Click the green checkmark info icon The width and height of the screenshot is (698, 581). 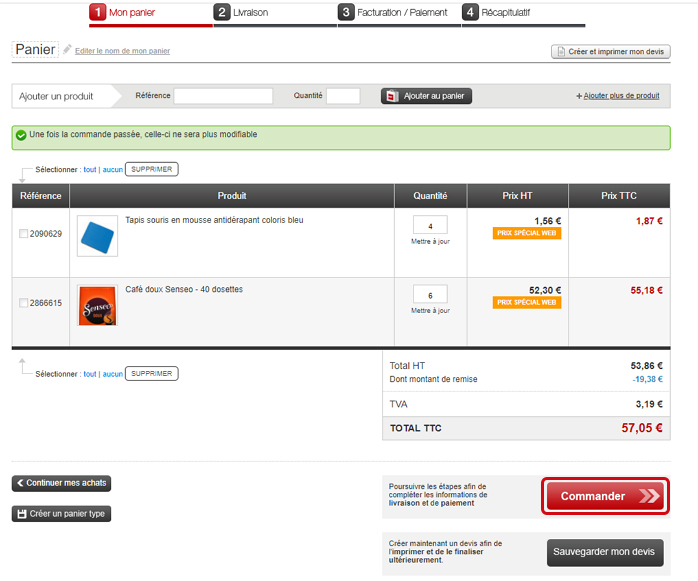tap(21, 135)
